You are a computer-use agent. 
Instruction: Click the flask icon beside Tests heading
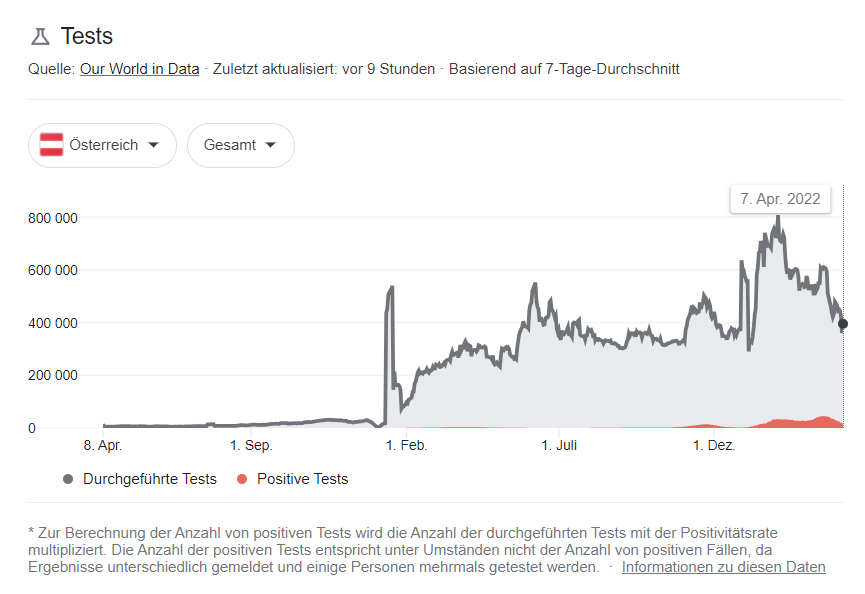pos(40,37)
